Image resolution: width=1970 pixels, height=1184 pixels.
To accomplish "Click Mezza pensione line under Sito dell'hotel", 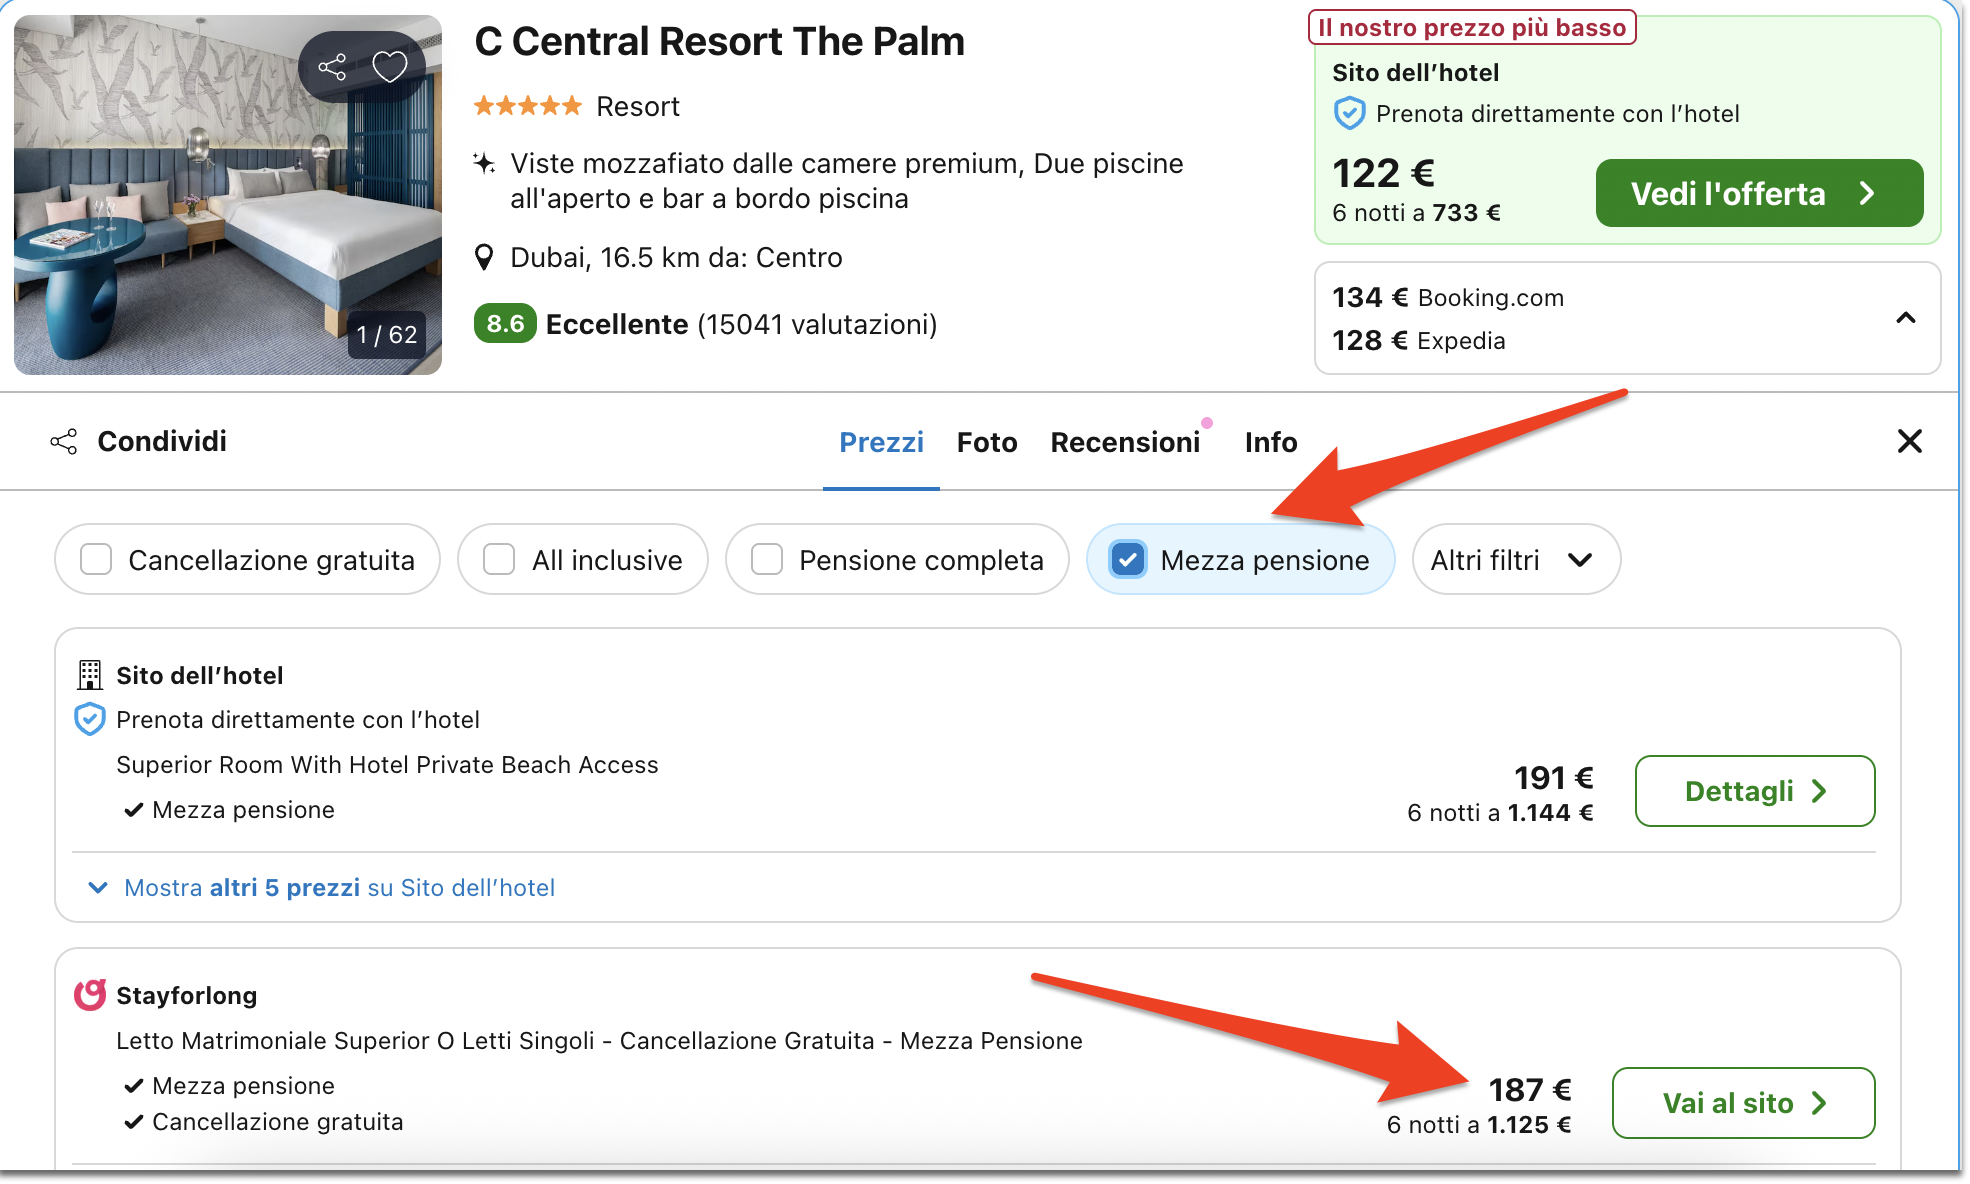I will coord(229,810).
